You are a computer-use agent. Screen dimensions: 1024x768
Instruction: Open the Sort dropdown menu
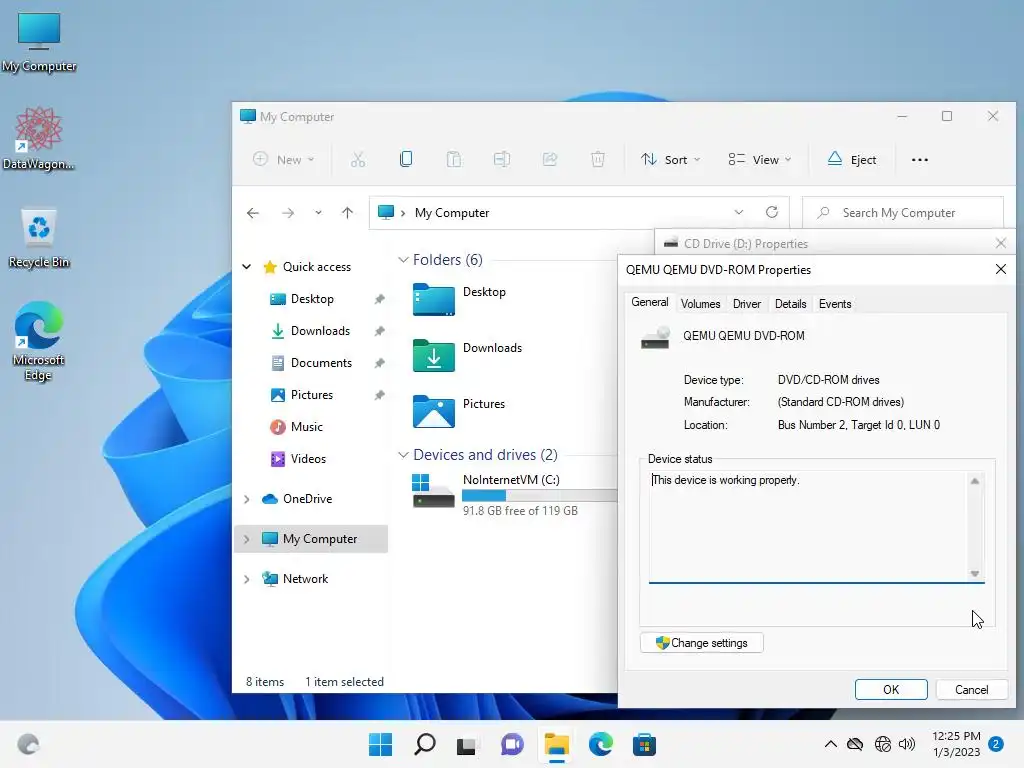[x=670, y=159]
